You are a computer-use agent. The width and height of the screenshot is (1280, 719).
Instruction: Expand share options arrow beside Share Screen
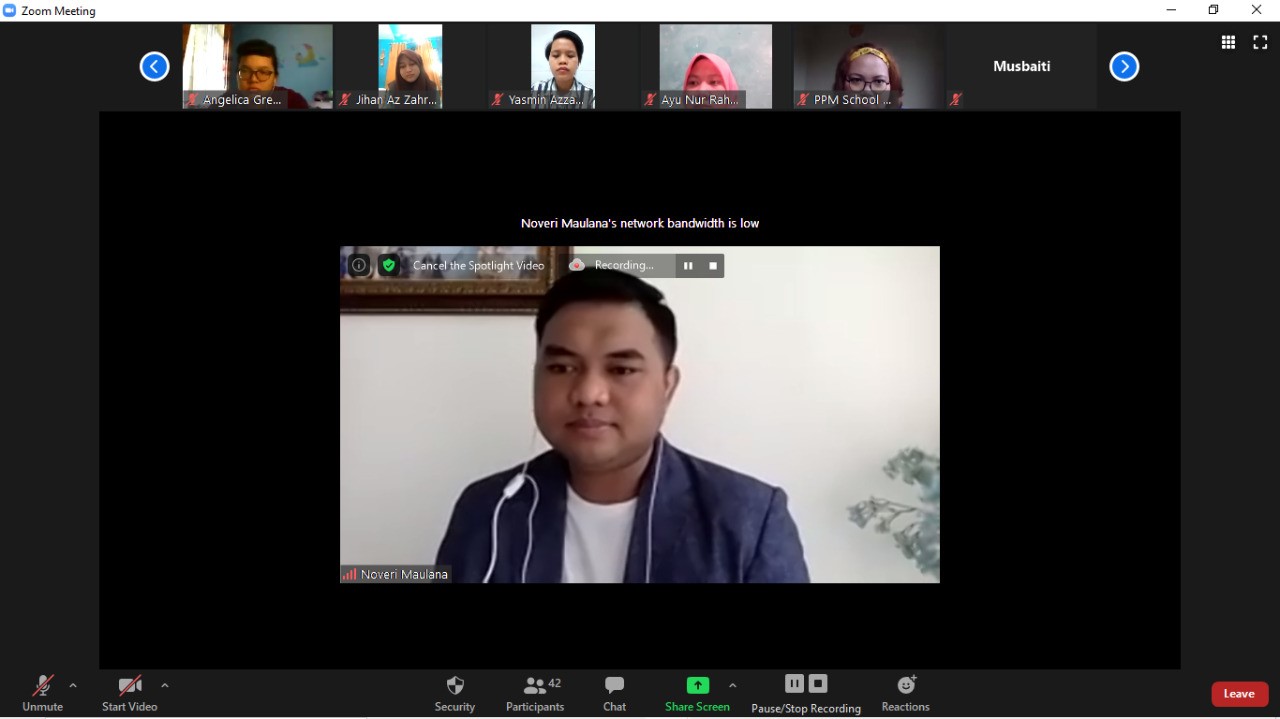click(x=733, y=686)
